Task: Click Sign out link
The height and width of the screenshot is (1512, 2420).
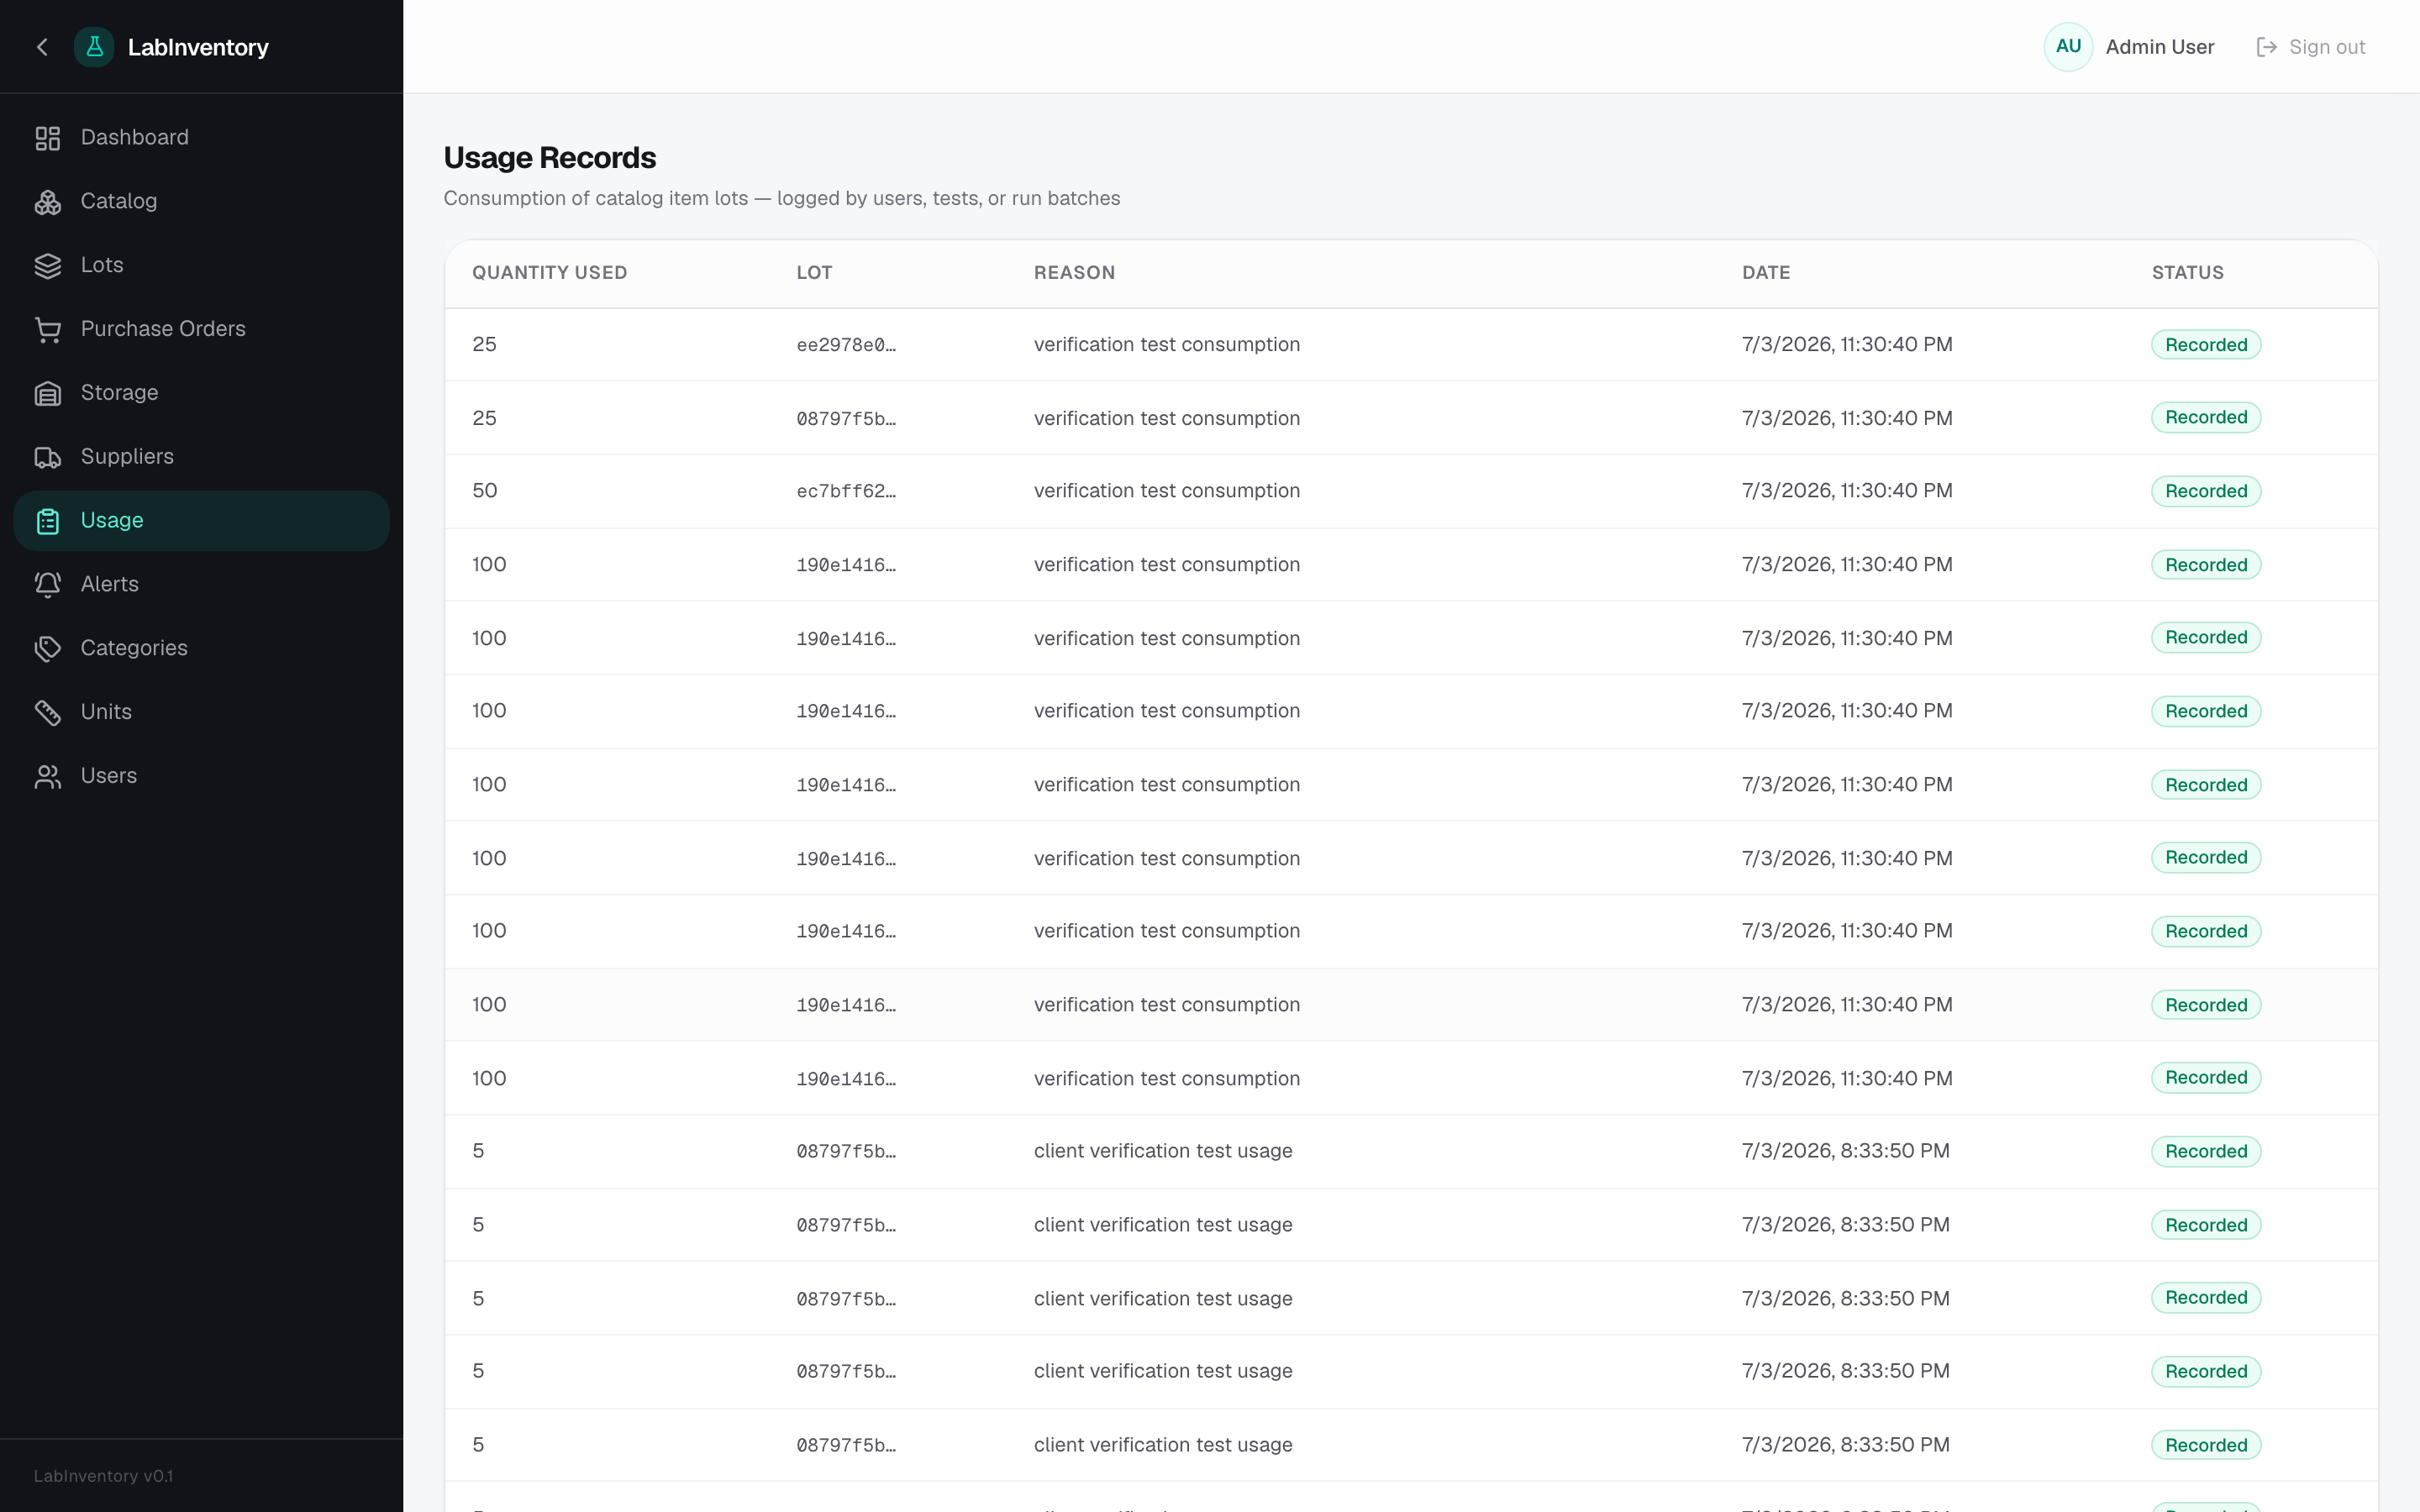Action: 2311,47
